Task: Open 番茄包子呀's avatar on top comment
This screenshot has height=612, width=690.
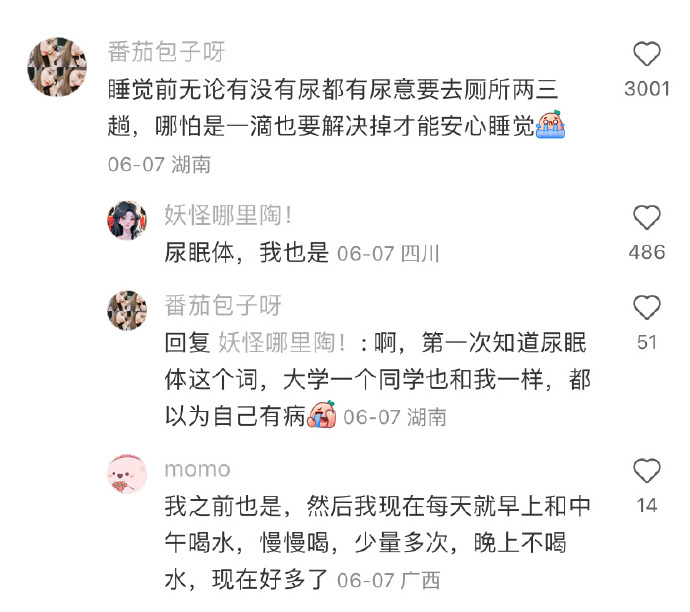Action: pyautogui.click(x=57, y=67)
